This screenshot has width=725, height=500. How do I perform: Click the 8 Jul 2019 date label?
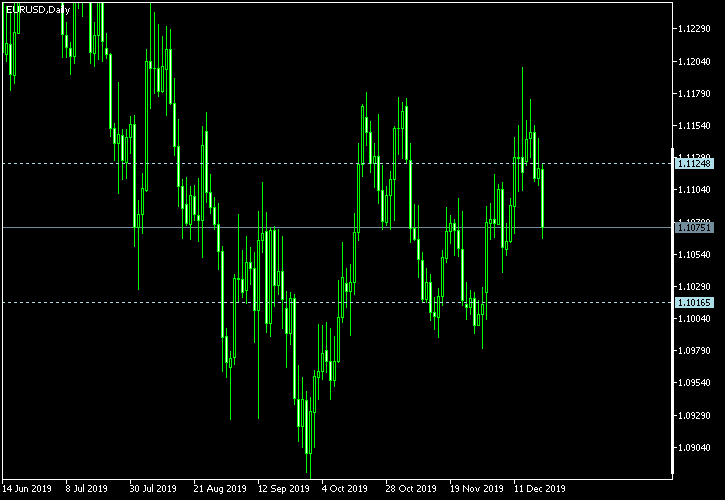pos(86,489)
